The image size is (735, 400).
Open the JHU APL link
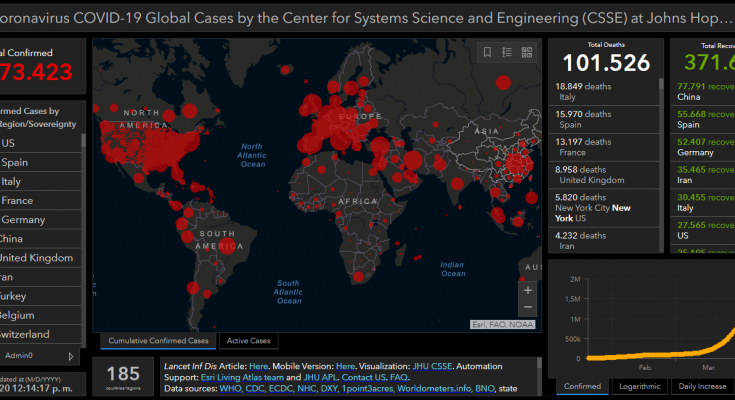tap(320, 377)
